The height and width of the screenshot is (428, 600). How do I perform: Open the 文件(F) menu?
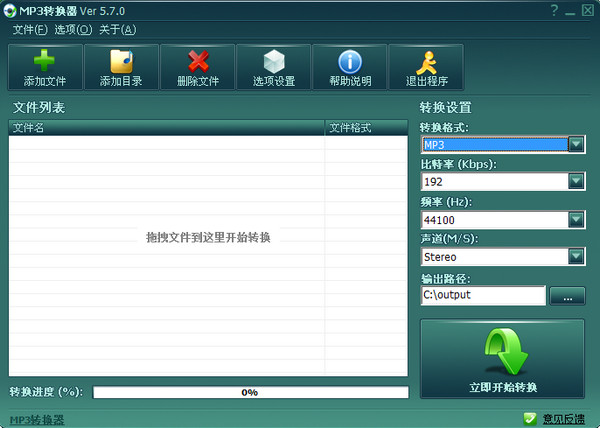[29, 29]
